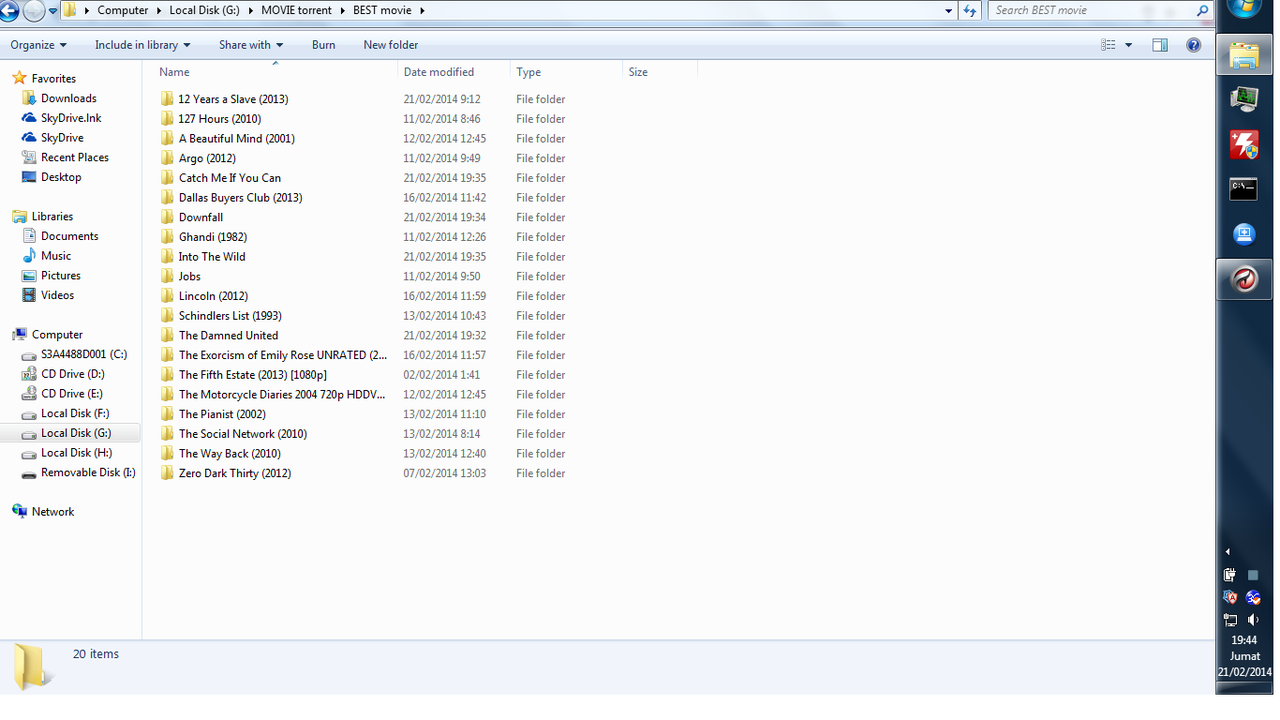Click the search magnifier icon
The width and height of the screenshot is (1280, 720).
tap(1203, 10)
